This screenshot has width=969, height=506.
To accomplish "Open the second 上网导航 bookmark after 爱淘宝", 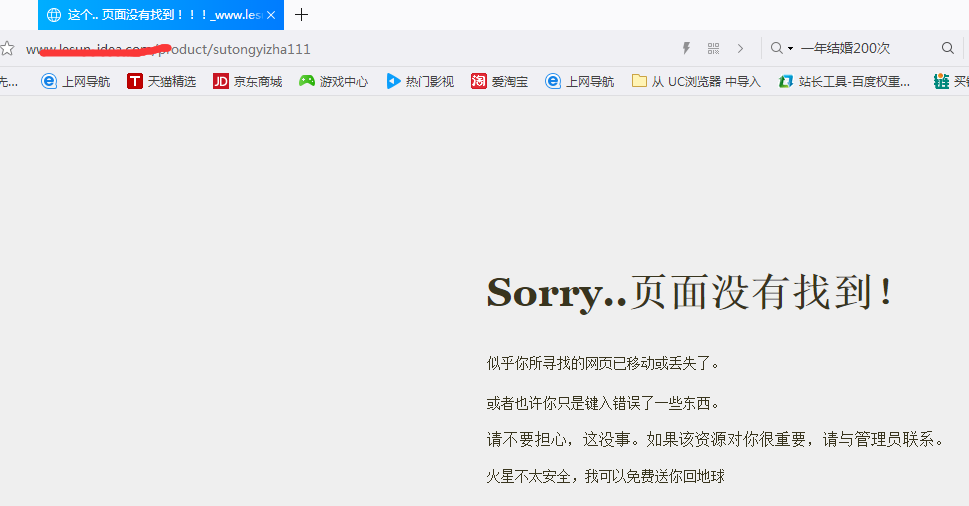I will (x=580, y=81).
